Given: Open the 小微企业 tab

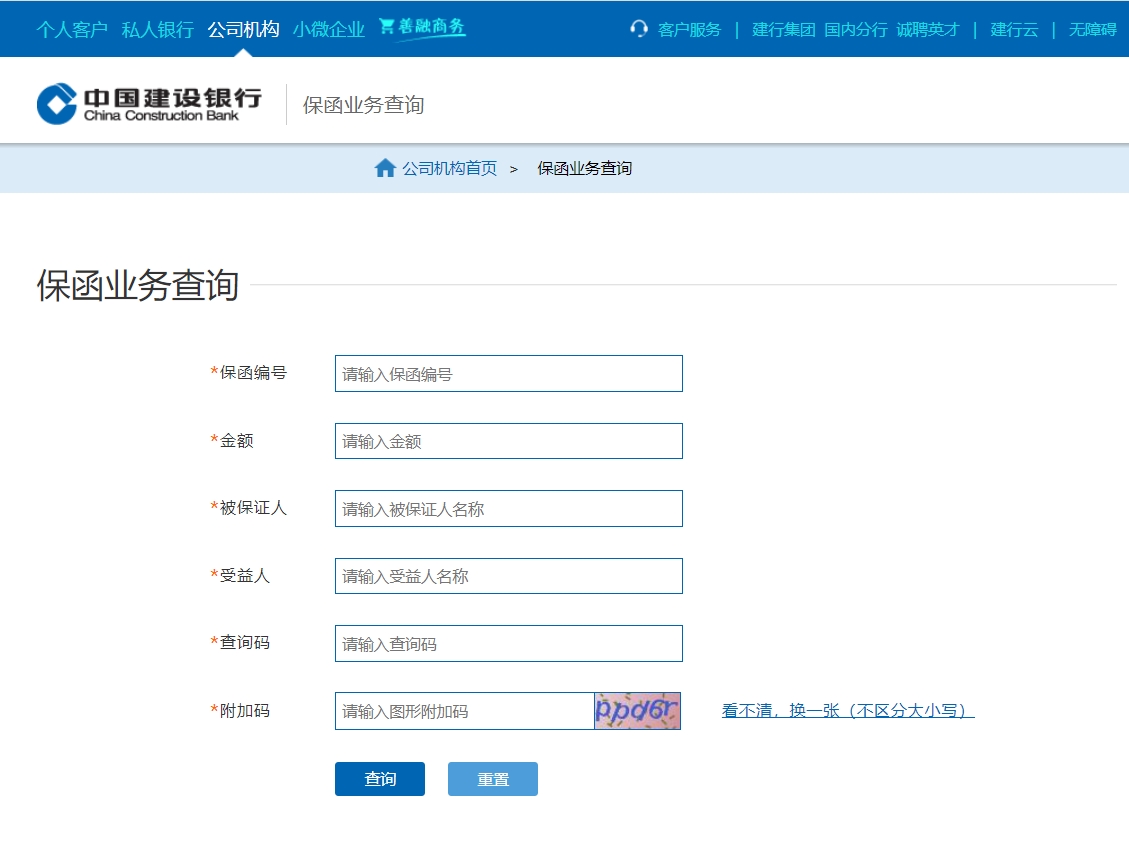Looking at the screenshot, I should coord(329,29).
